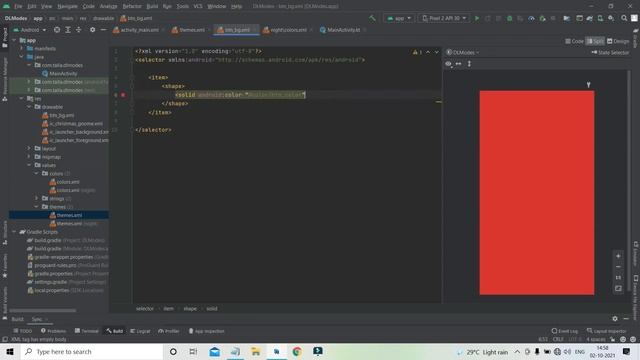Open the Refactor menu

coord(132,6)
